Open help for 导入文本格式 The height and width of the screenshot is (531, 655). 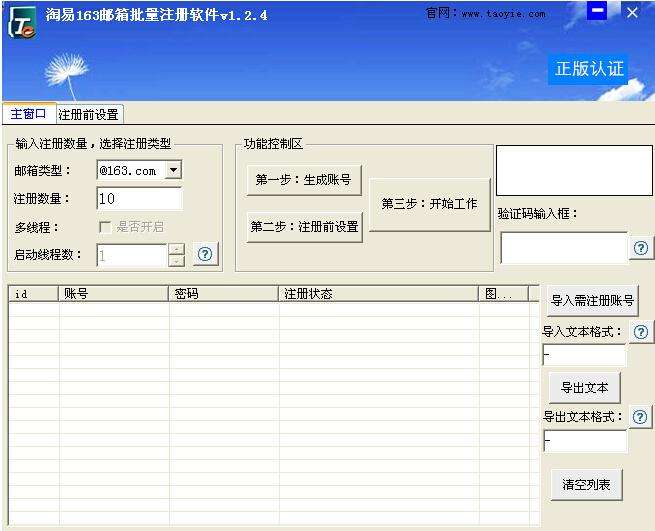point(641,332)
